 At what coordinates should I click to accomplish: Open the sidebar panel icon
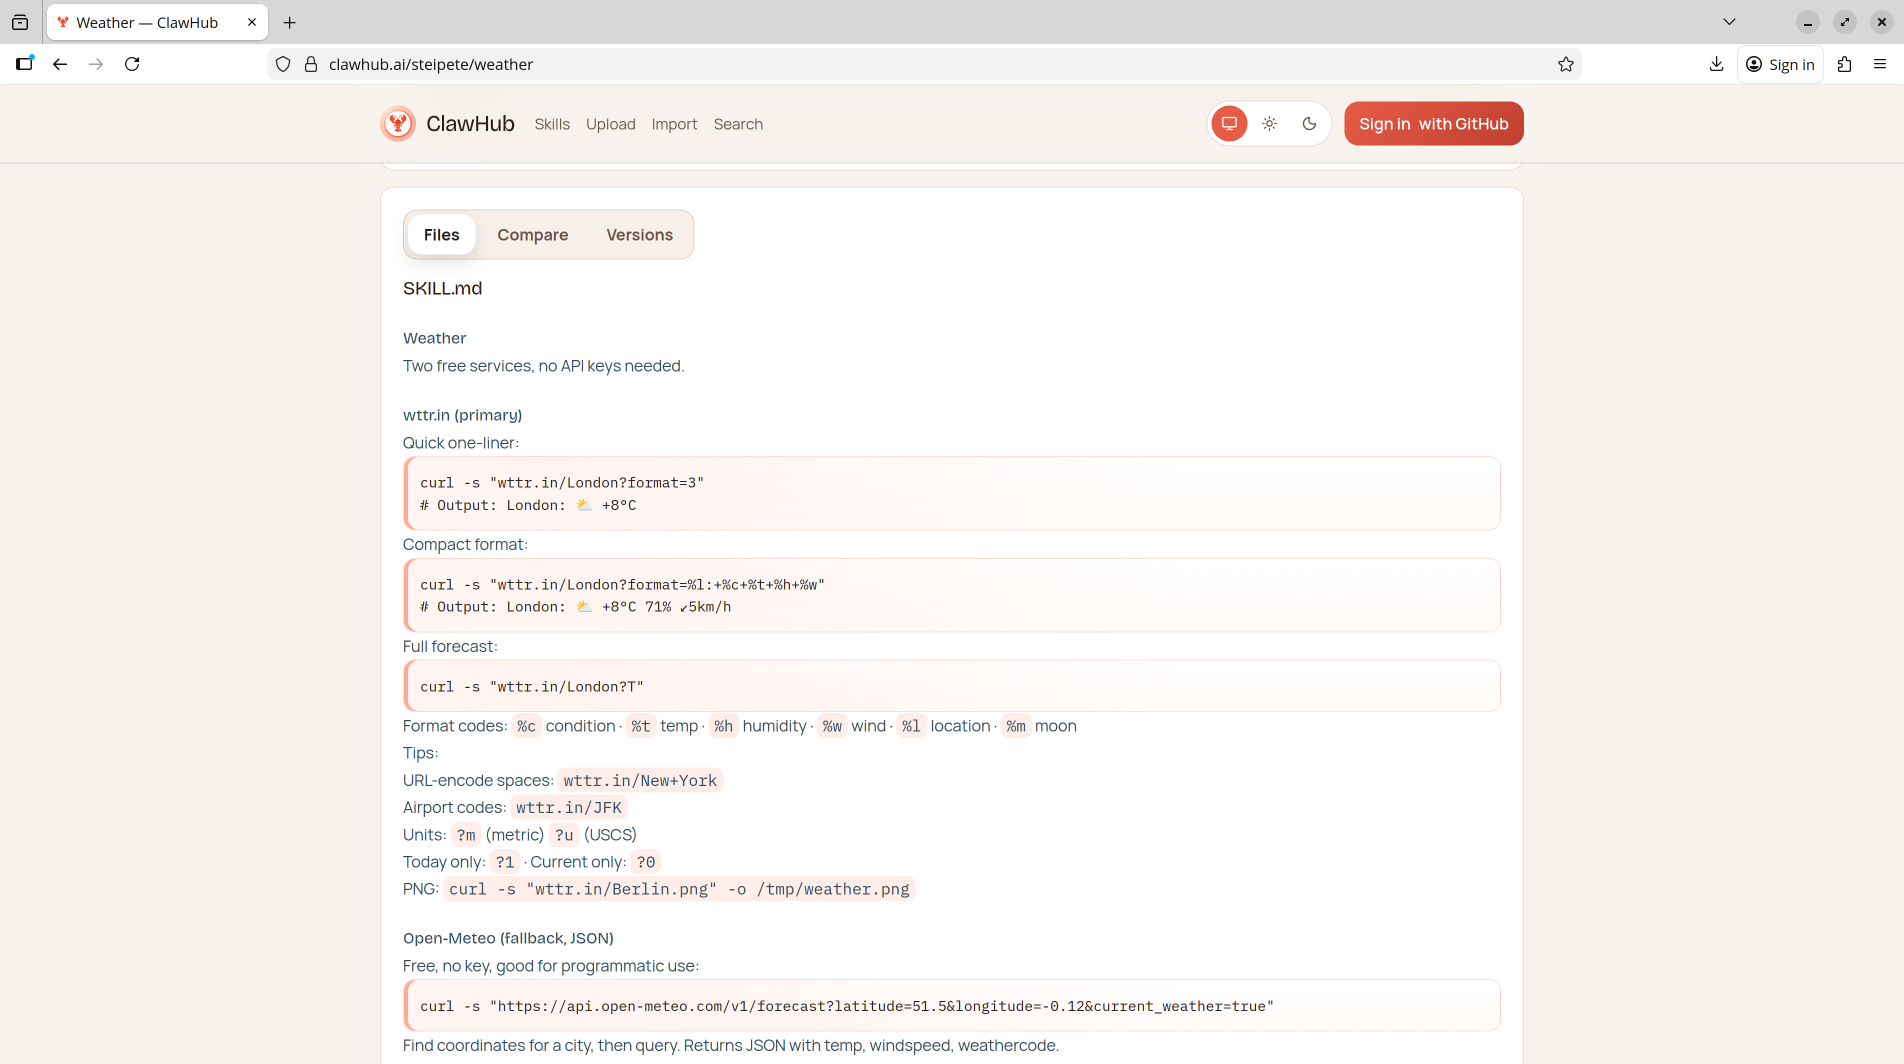click(x=25, y=64)
